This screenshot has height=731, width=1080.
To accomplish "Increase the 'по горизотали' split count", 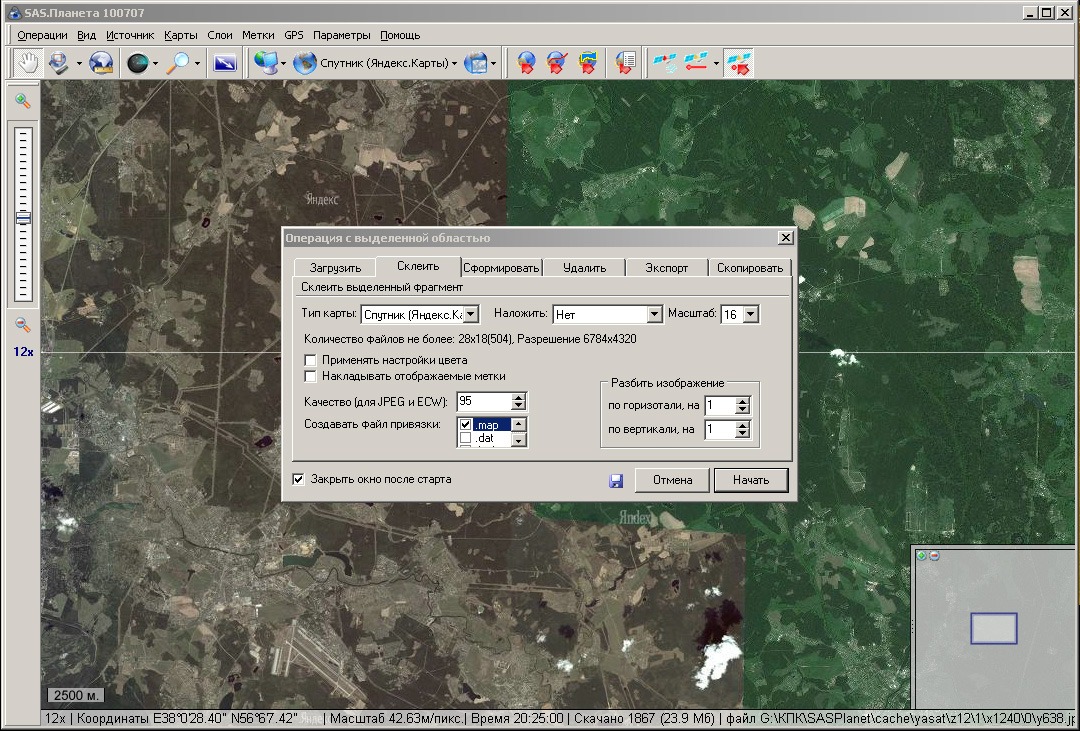I will click(x=742, y=402).
